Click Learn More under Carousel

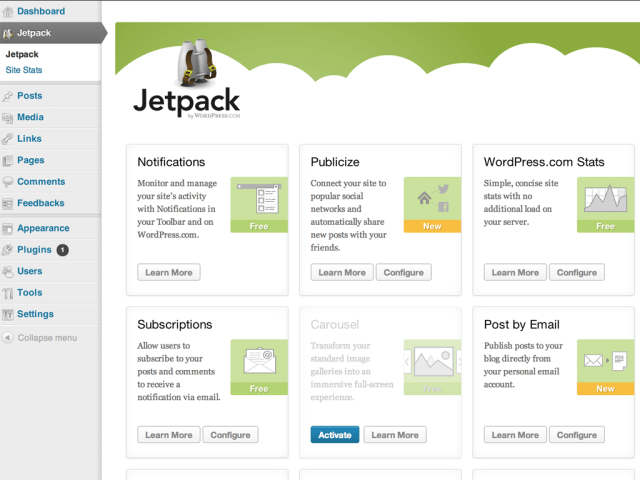point(395,435)
